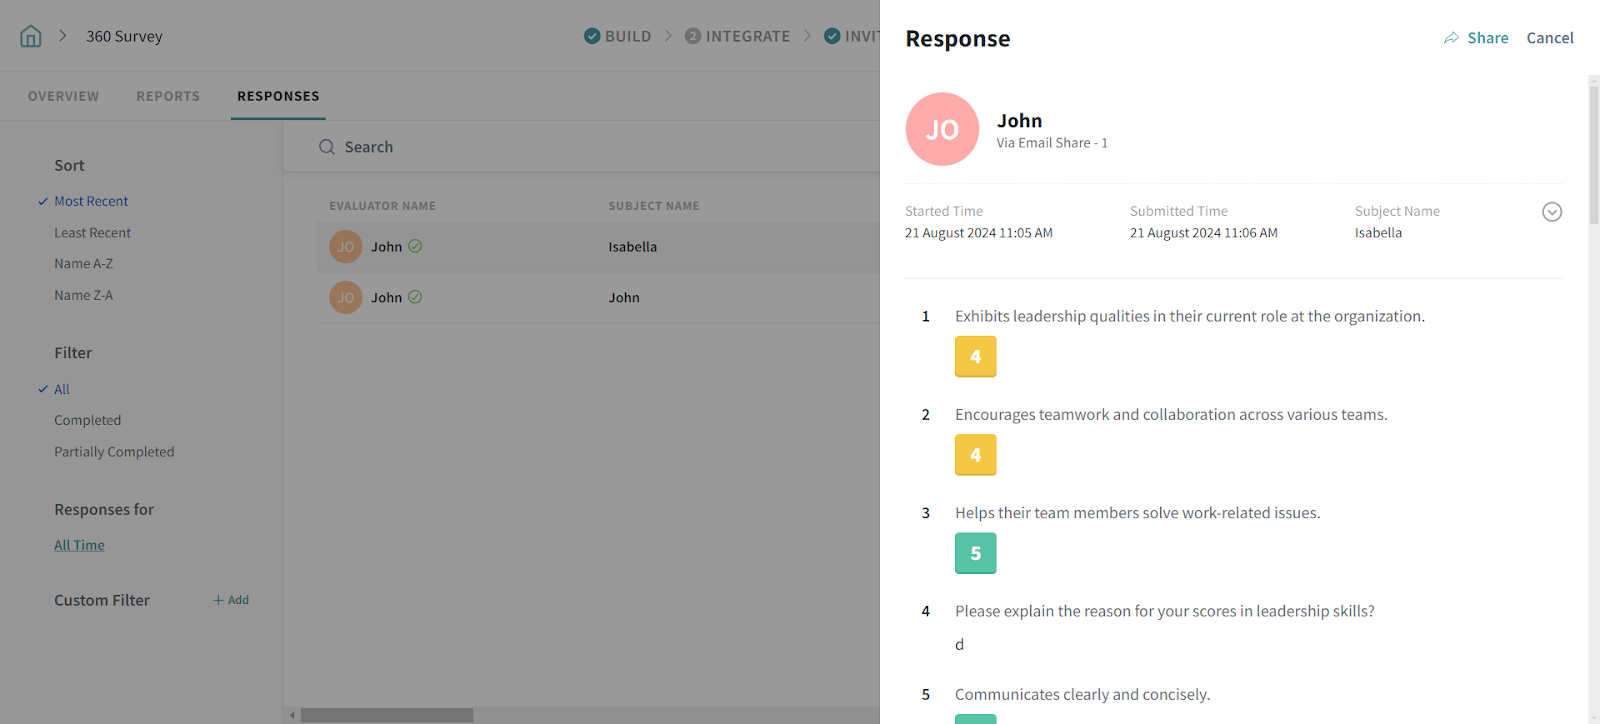
Task: Open the 360 Survey breadcrumb link
Action: pyautogui.click(x=124, y=37)
